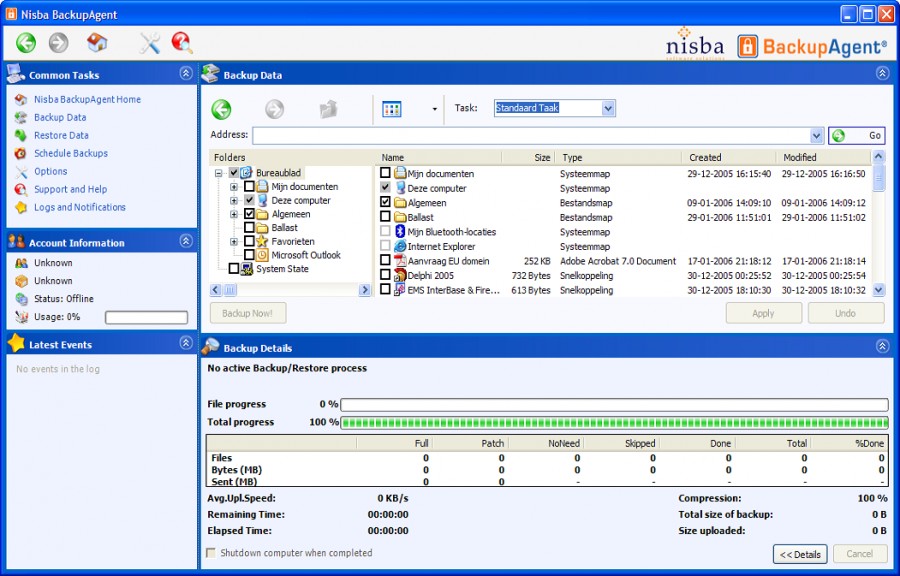Open the Support and Help link

click(x=71, y=189)
